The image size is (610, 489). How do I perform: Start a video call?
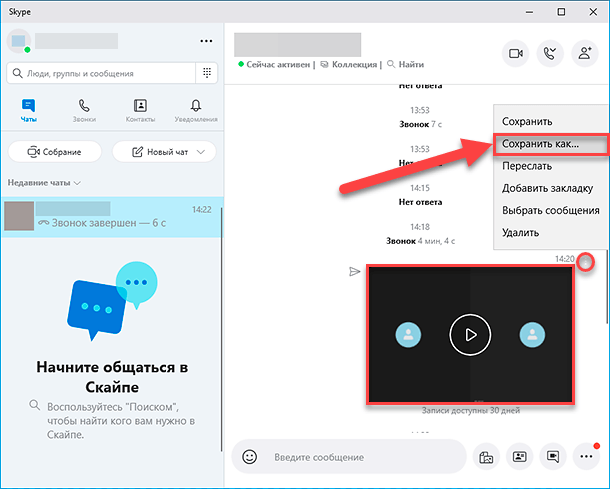pos(515,53)
